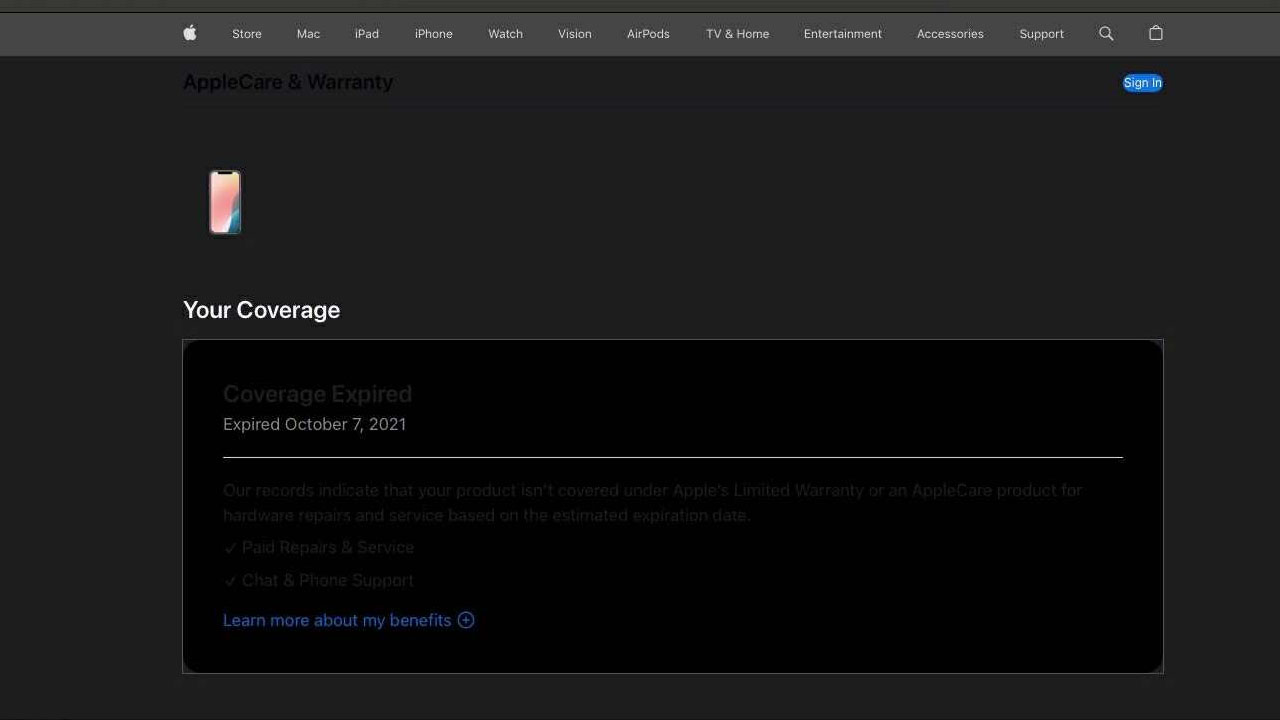Open the Store menu
1280x720 pixels.
247,34
